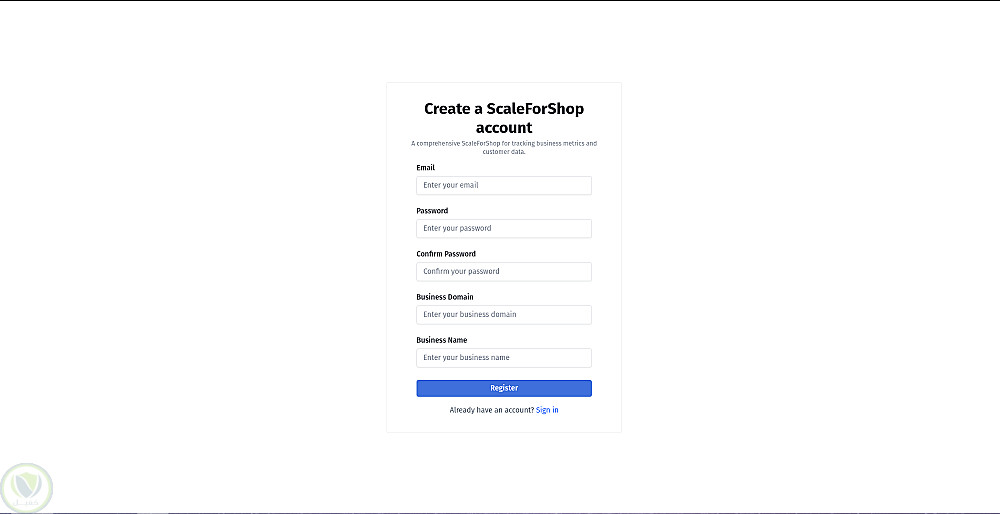Click the Business Domain label

point(445,297)
